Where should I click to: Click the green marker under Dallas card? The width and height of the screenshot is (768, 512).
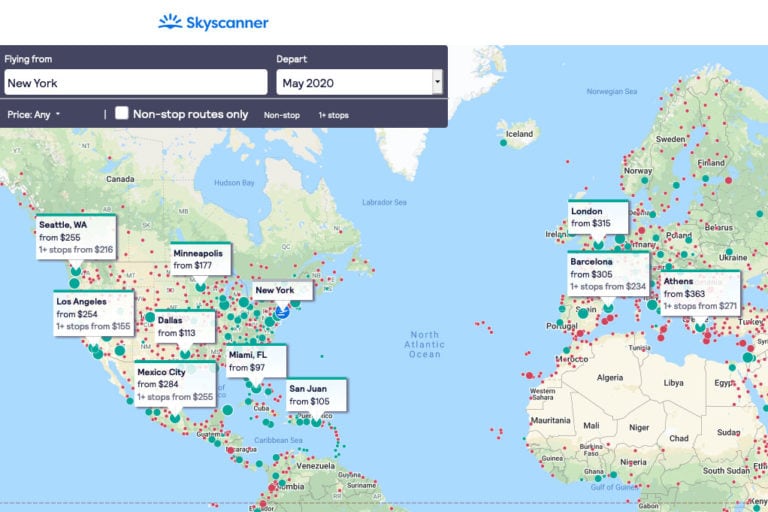(x=185, y=354)
